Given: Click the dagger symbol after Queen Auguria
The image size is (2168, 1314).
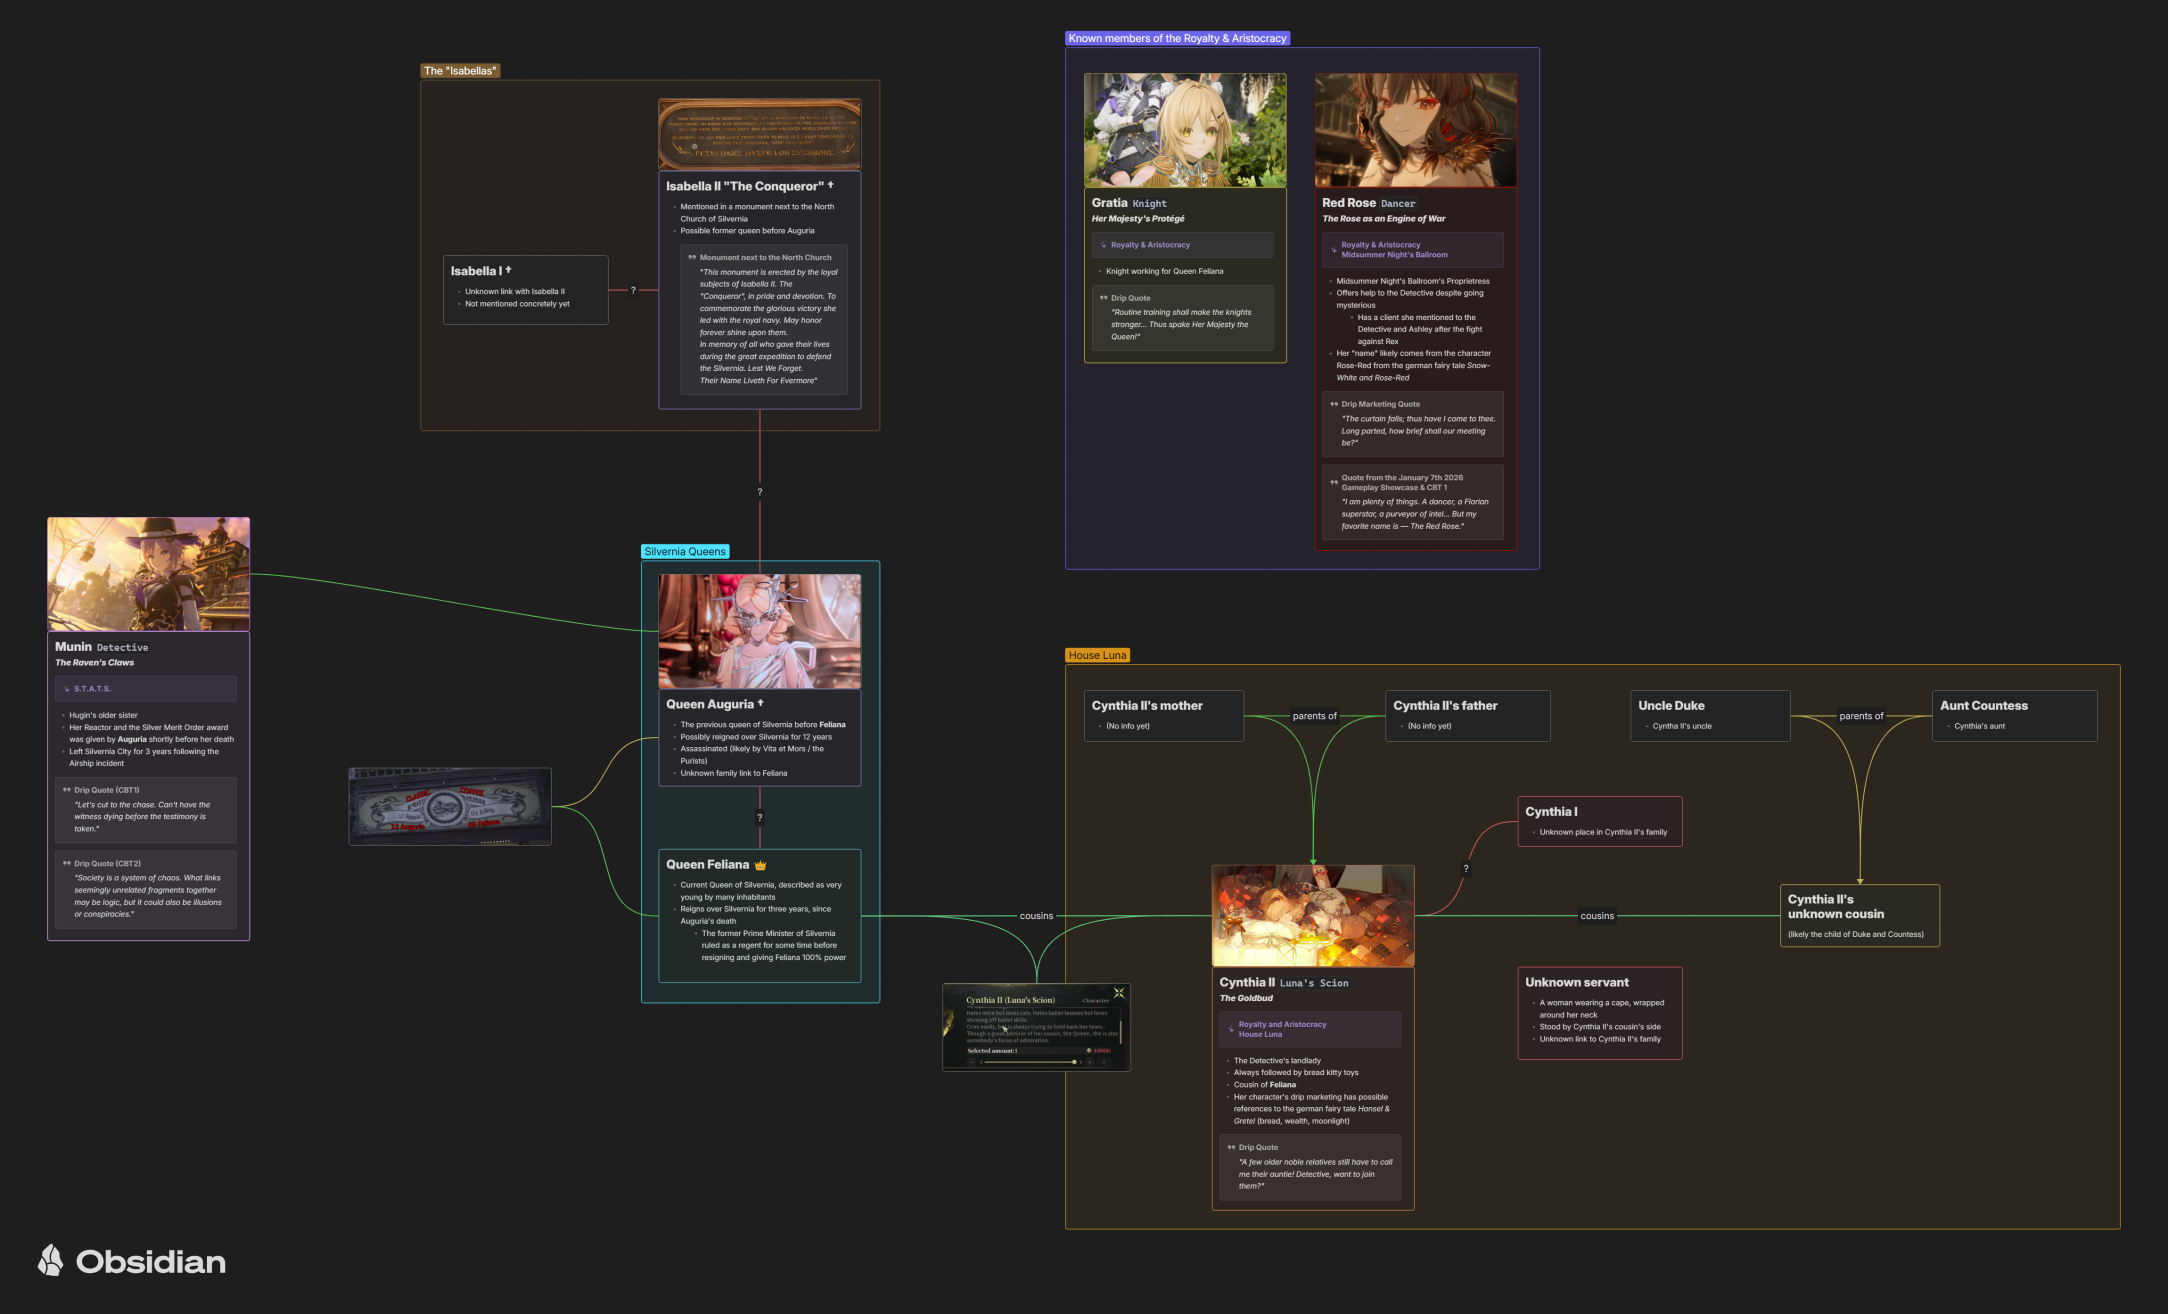Looking at the screenshot, I should (760, 703).
